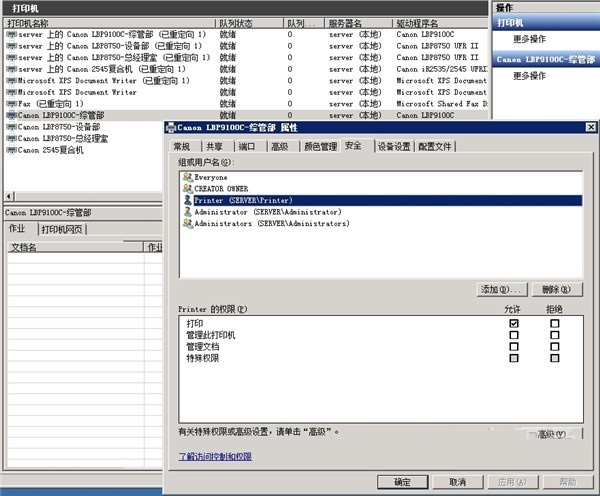Image resolution: width=600 pixels, height=496 pixels.
Task: Expand 更多操作 under Canon LBP9100C-综管部
Action: click(529, 76)
